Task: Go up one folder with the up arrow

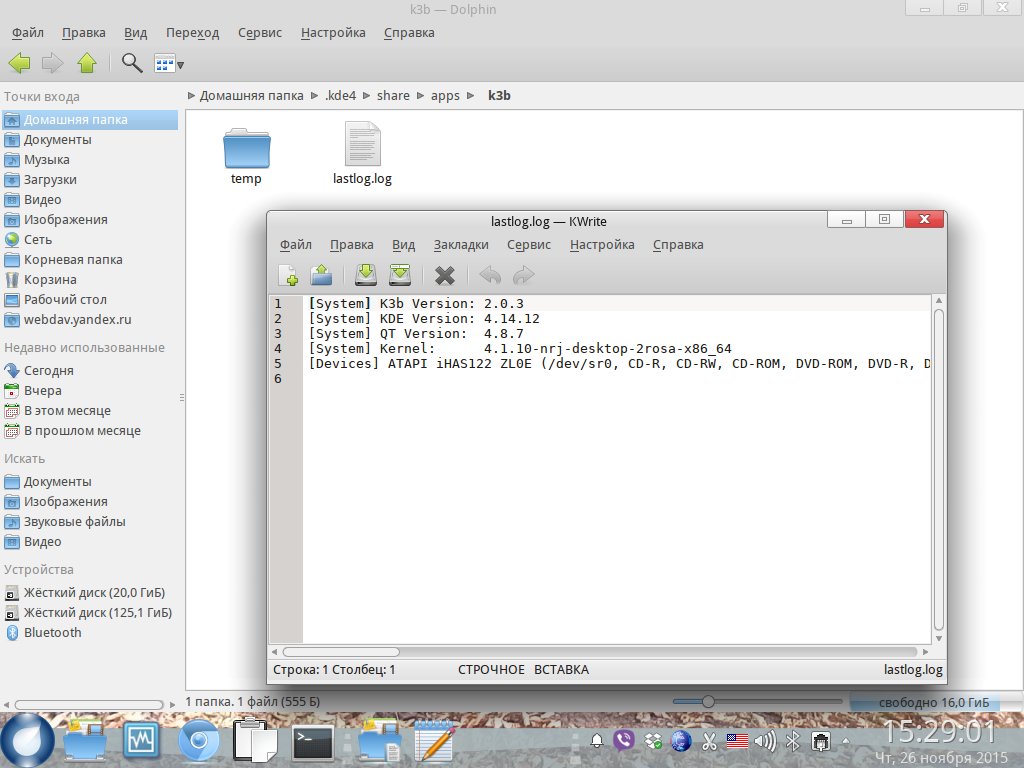Action: [87, 63]
